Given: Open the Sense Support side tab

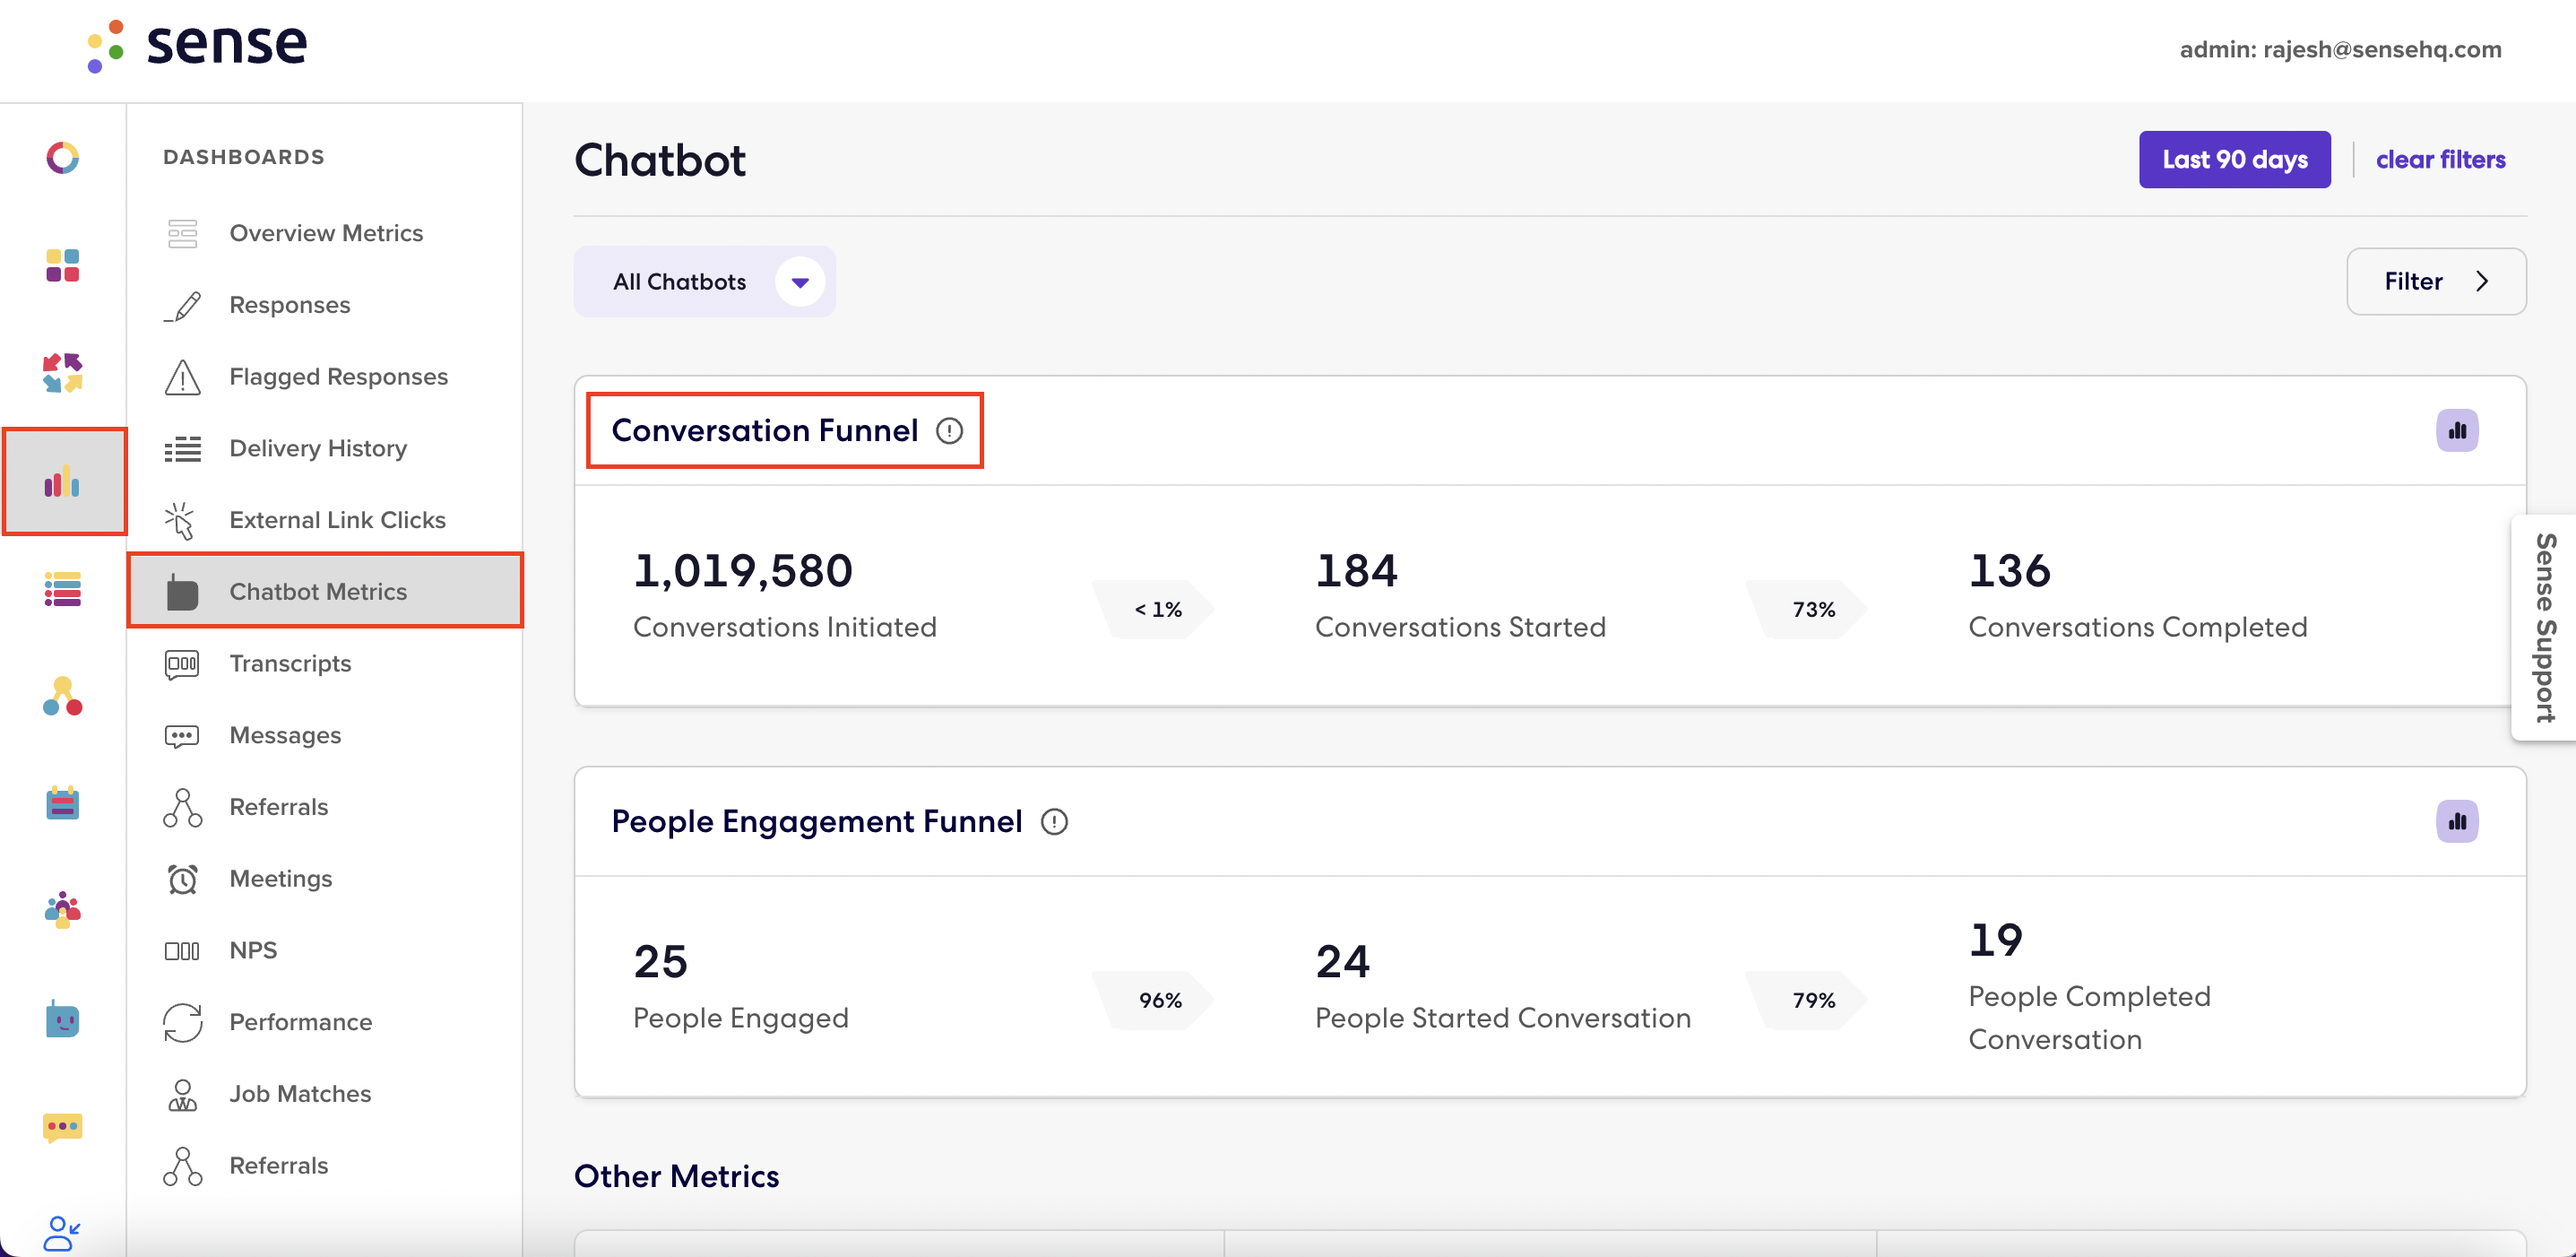Looking at the screenshot, I should pyautogui.click(x=2544, y=628).
